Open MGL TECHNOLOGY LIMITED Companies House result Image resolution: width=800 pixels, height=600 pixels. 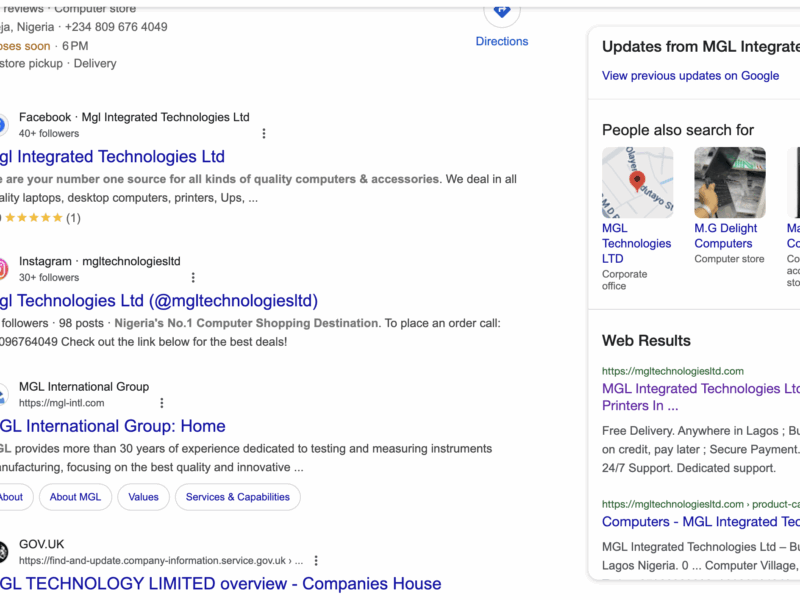220,584
